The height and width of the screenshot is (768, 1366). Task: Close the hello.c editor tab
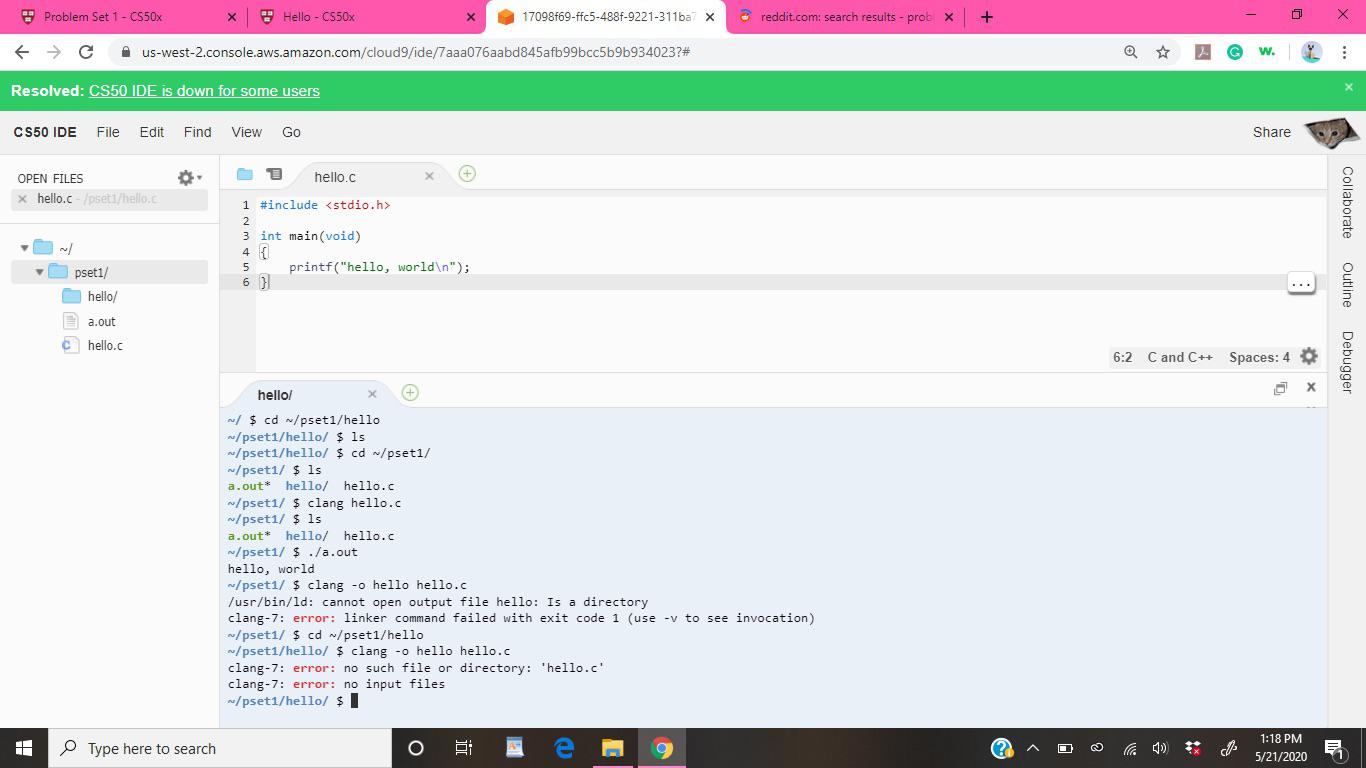[429, 176]
